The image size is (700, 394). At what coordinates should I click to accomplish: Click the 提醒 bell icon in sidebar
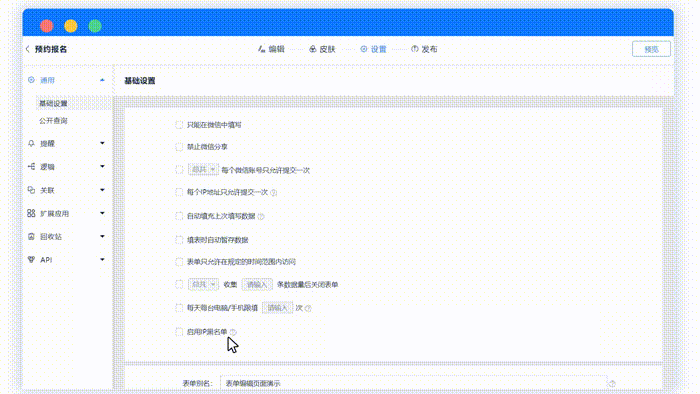[x=31, y=143]
